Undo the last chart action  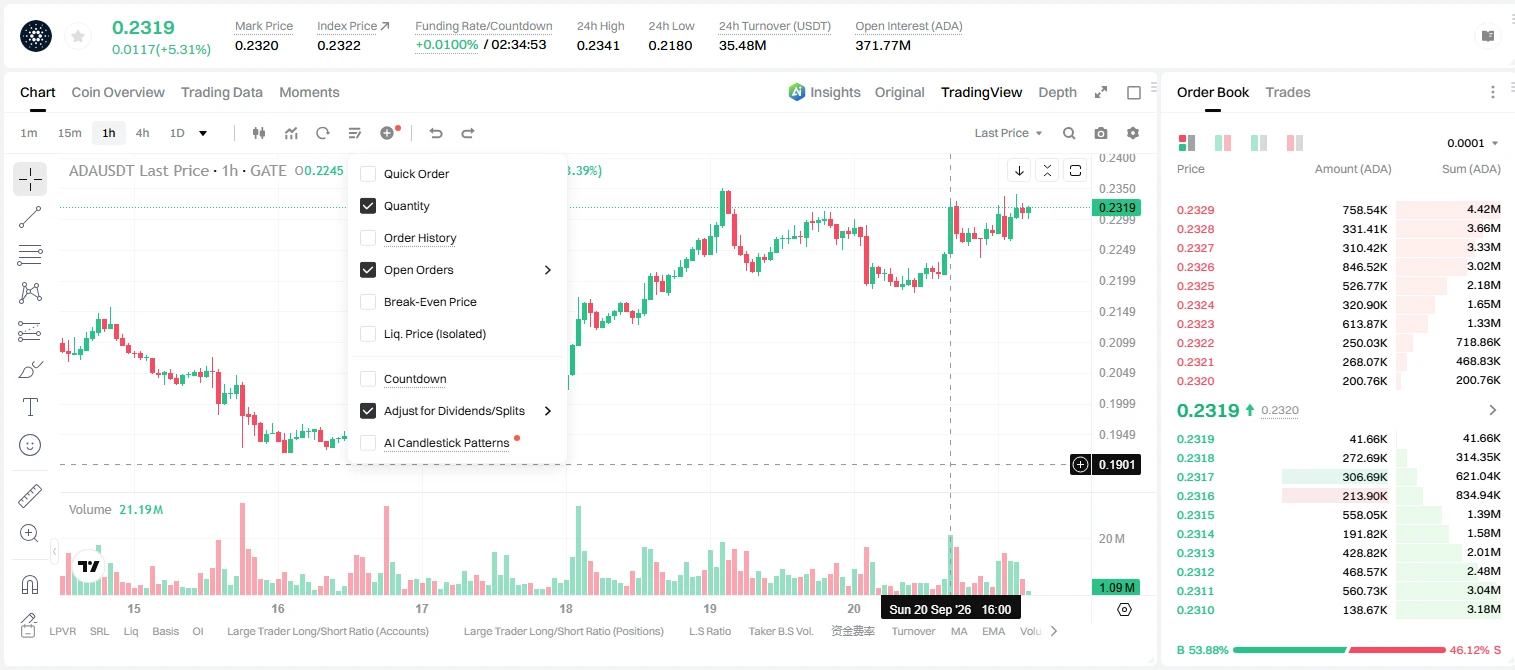click(x=435, y=133)
